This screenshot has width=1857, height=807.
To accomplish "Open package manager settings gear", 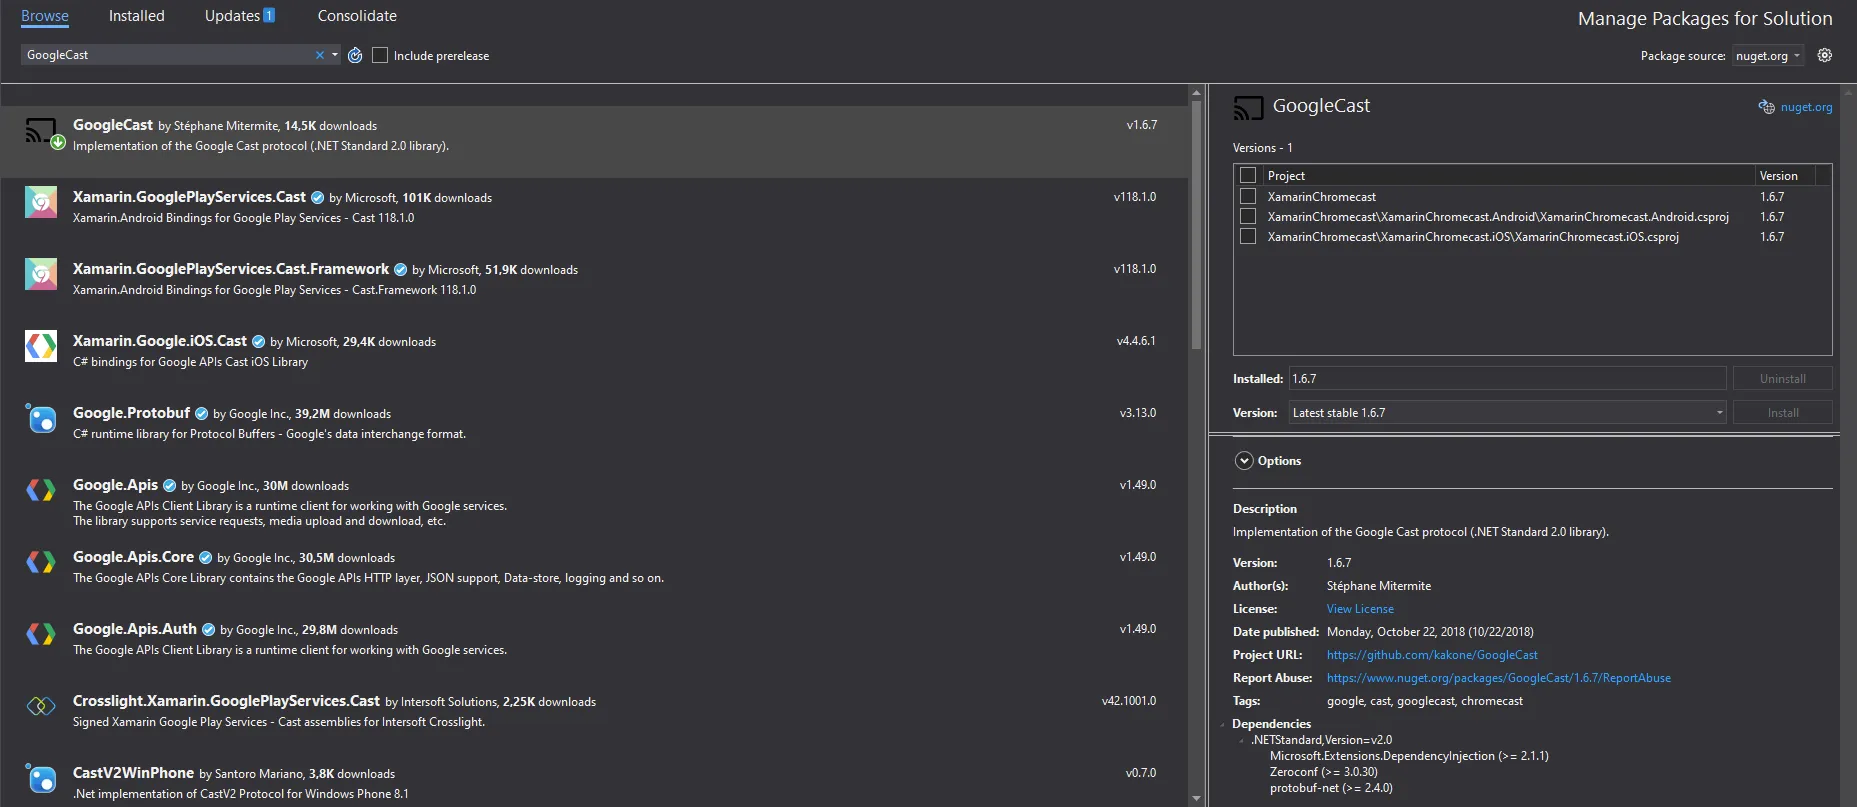I will (1825, 55).
